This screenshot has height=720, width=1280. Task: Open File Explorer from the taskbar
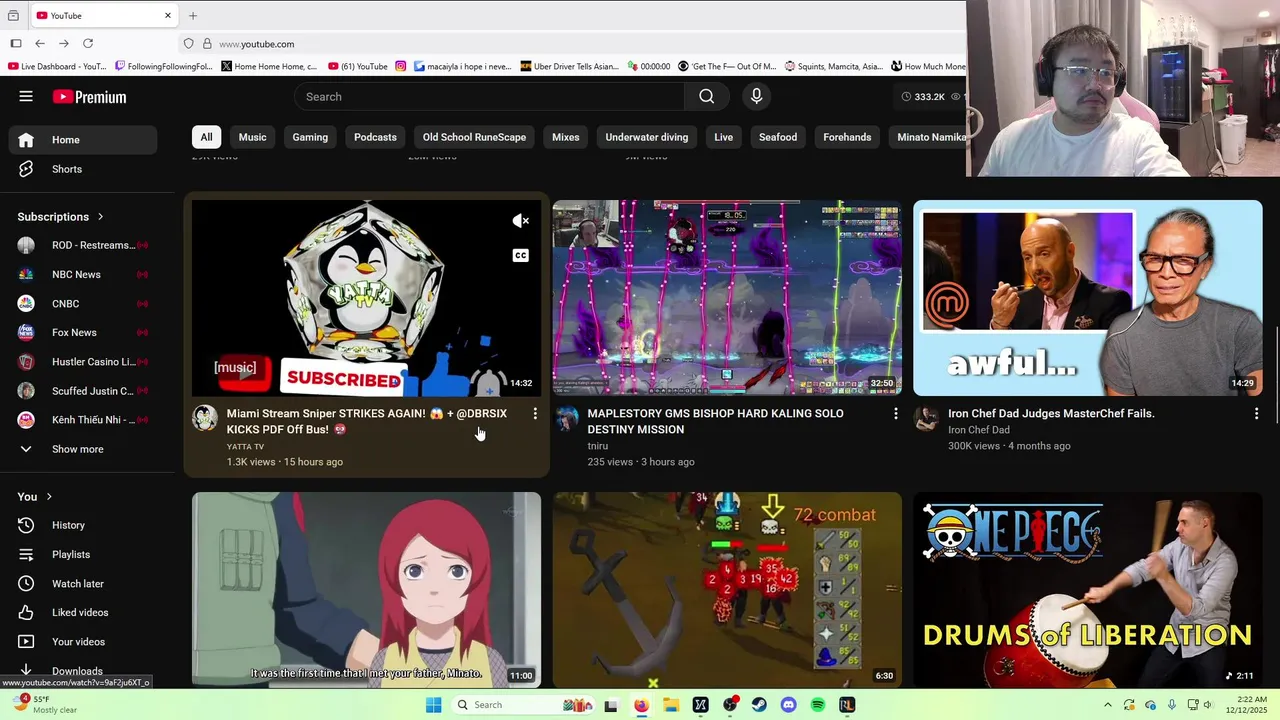[671, 705]
